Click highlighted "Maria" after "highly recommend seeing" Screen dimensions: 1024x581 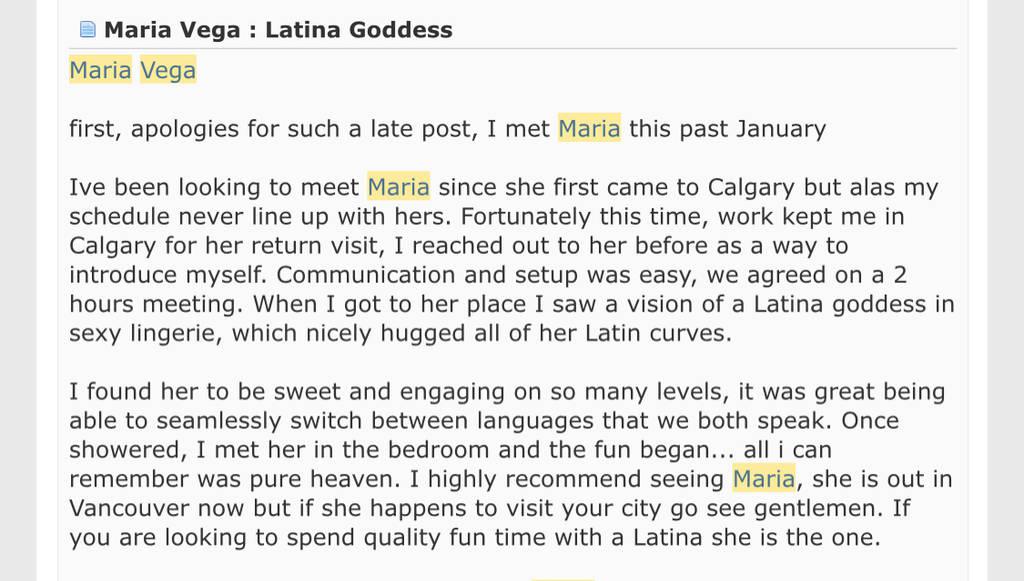763,479
